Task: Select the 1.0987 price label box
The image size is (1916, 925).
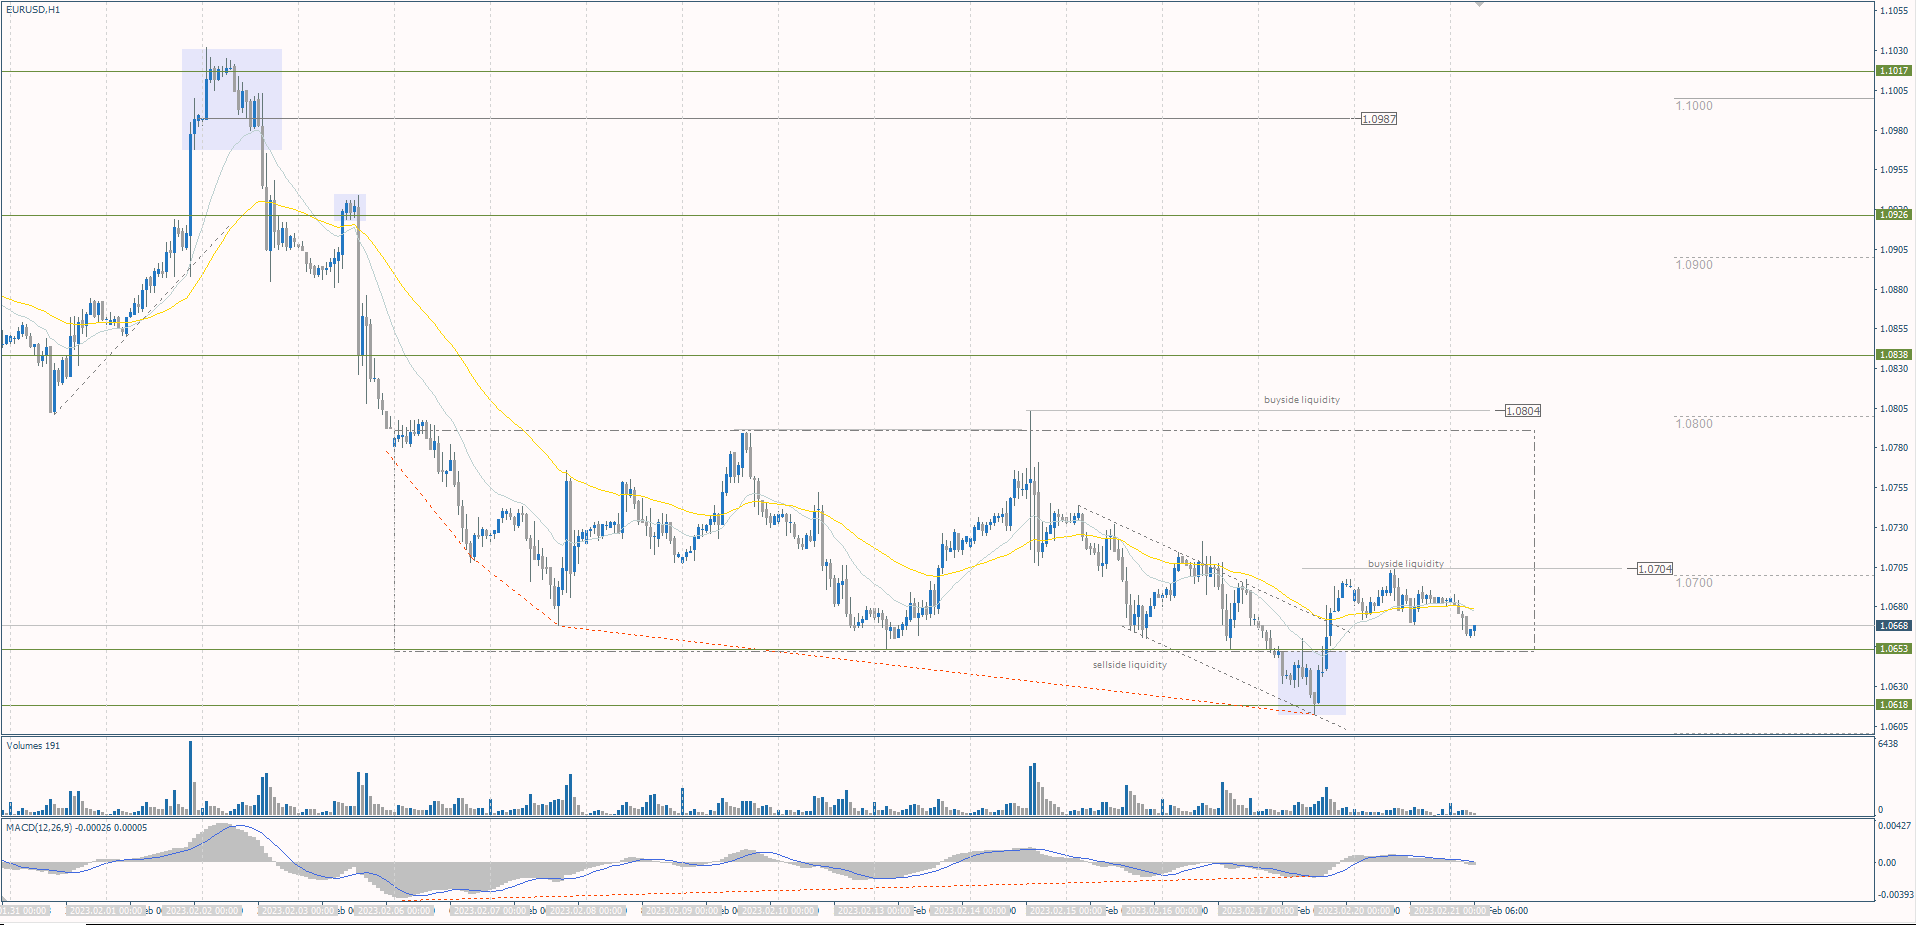Action: coord(1379,119)
